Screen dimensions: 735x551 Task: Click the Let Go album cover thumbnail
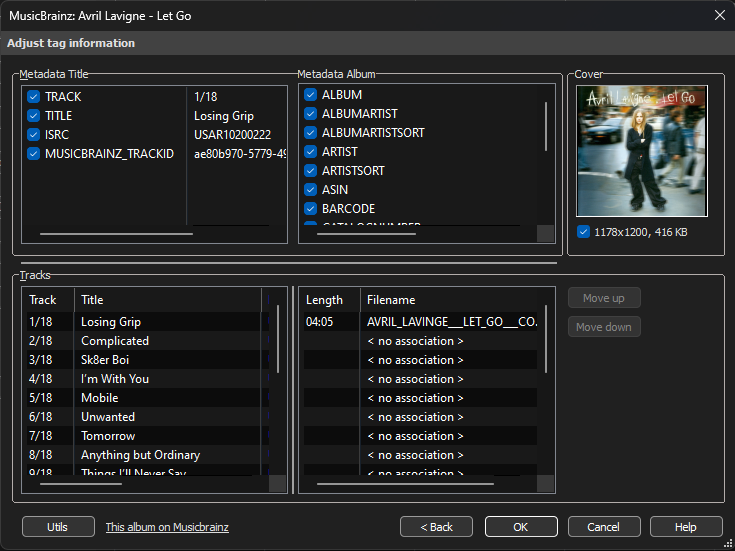(642, 151)
